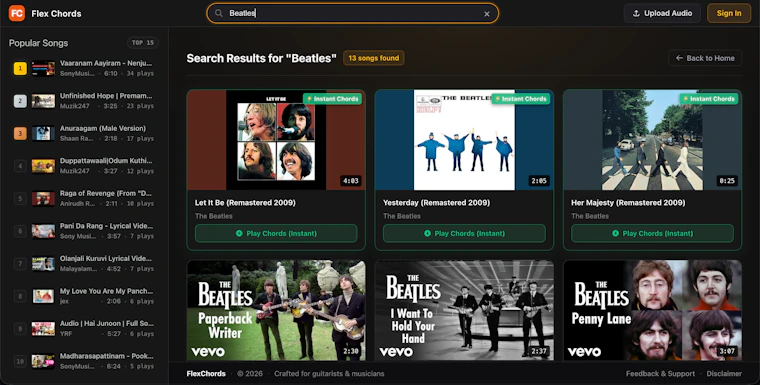The height and width of the screenshot is (385, 760).
Task: Open the Feedback & Support link
Action: click(660, 374)
